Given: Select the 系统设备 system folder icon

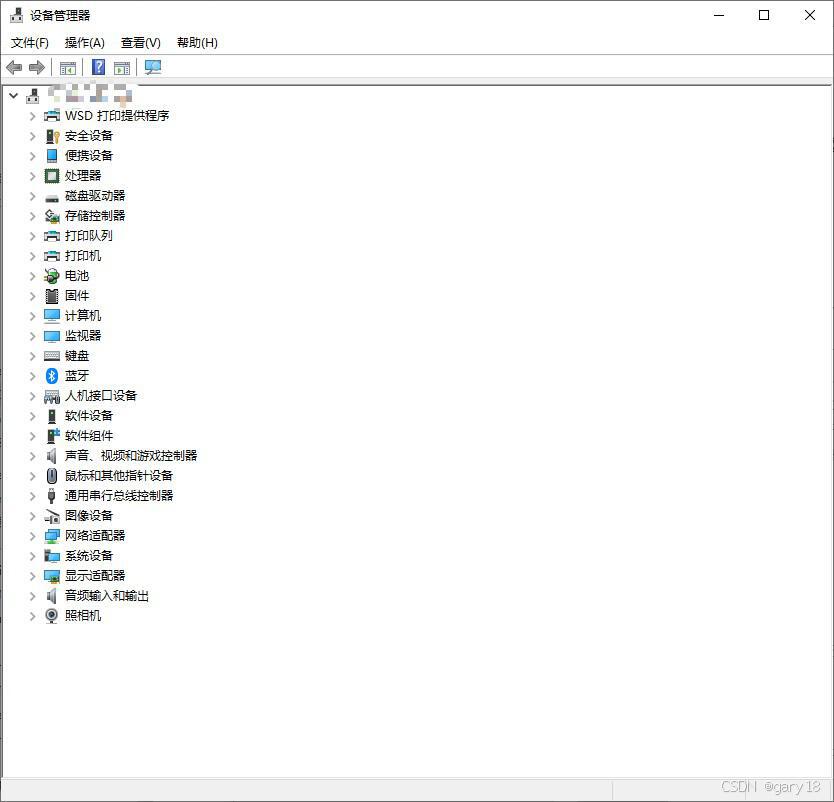Looking at the screenshot, I should click(x=52, y=556).
